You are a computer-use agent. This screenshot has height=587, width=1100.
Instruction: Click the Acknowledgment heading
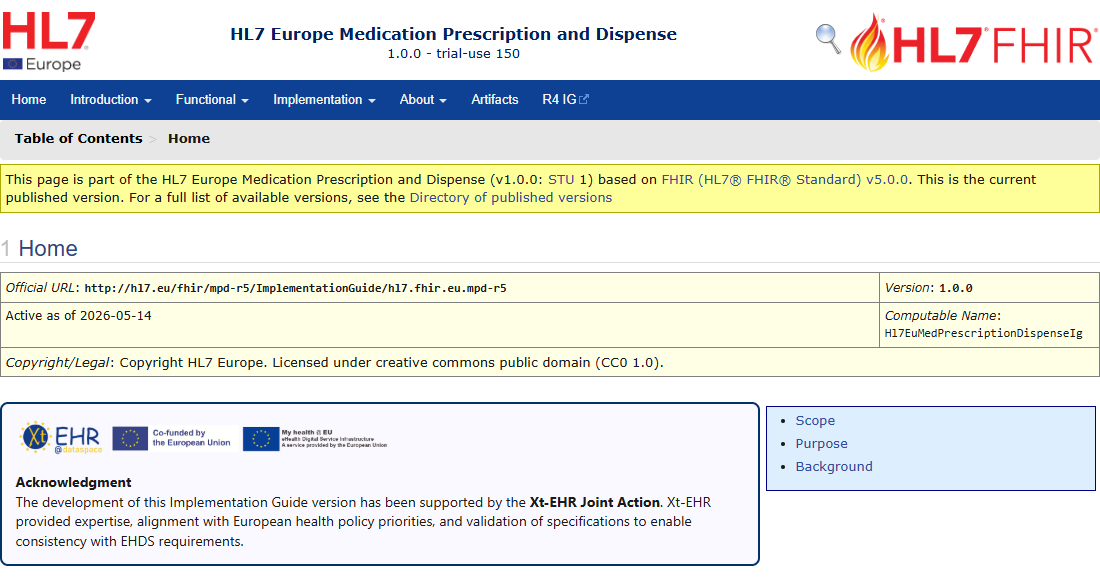pyautogui.click(x=74, y=483)
